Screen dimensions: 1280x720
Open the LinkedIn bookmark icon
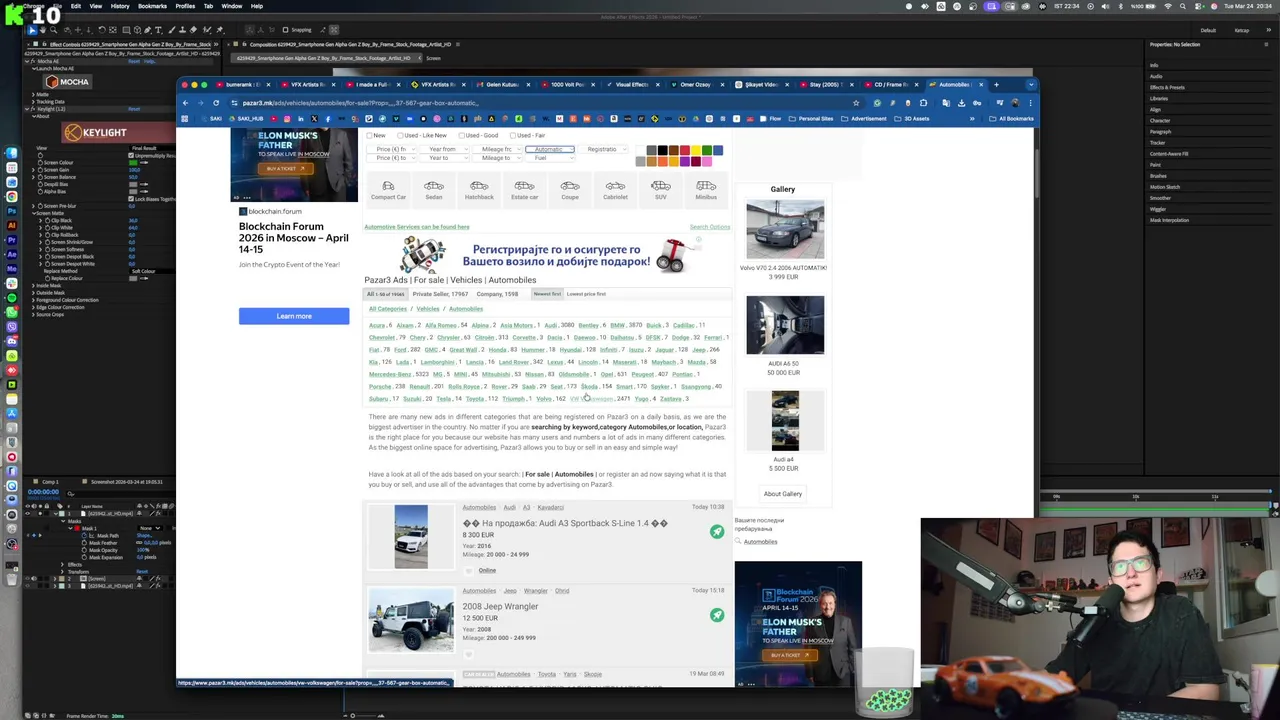pyautogui.click(x=300, y=119)
